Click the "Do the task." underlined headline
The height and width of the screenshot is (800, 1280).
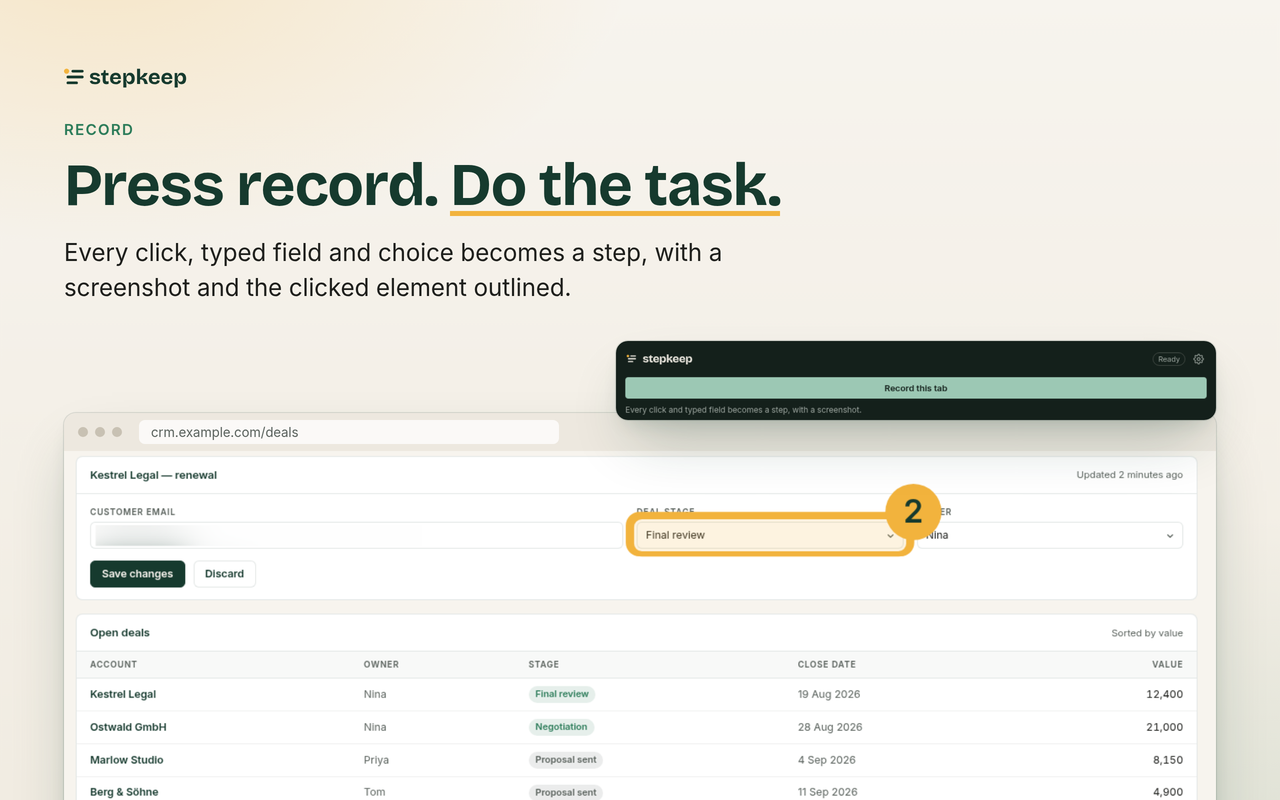coord(616,185)
